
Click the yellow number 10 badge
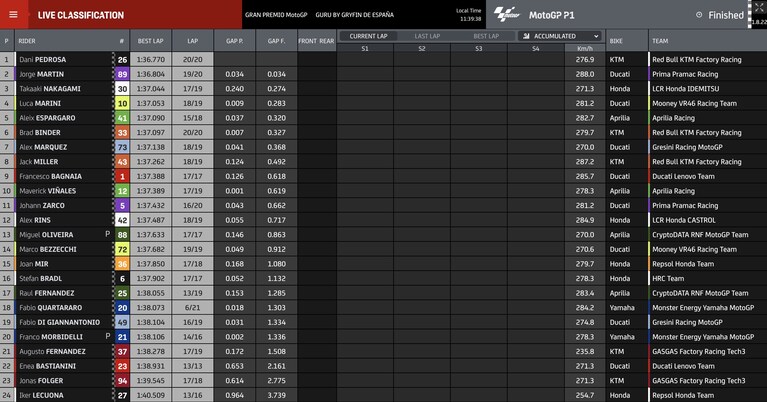click(122, 103)
